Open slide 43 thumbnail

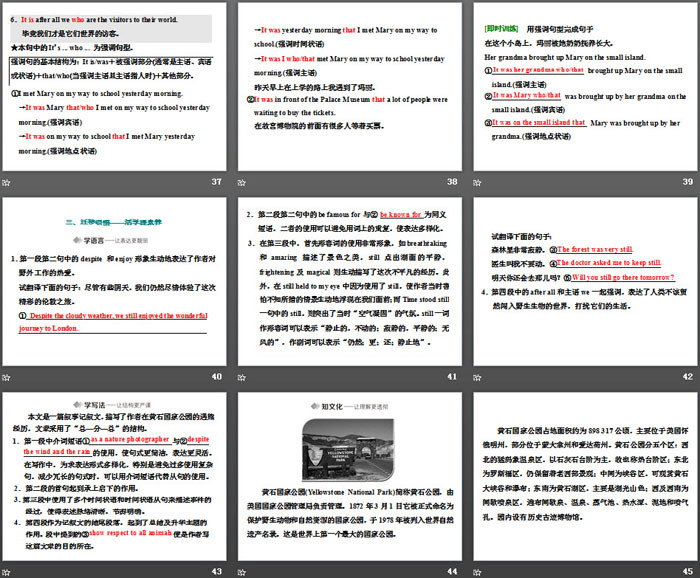tap(114, 476)
